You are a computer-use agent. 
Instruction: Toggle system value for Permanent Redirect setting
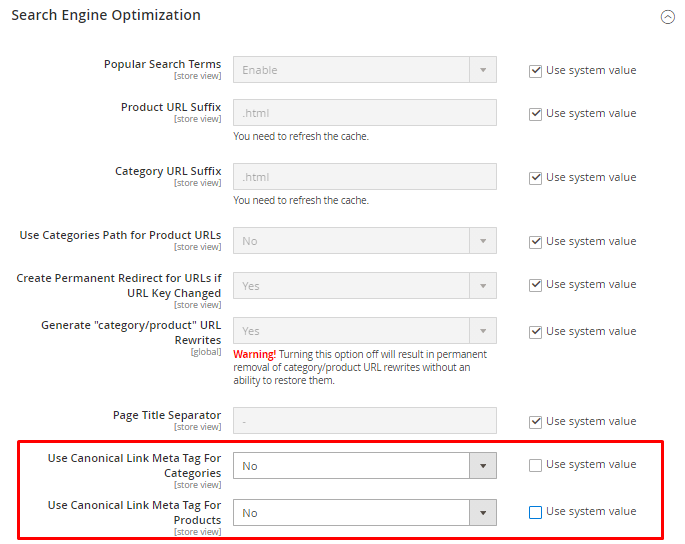[535, 285]
